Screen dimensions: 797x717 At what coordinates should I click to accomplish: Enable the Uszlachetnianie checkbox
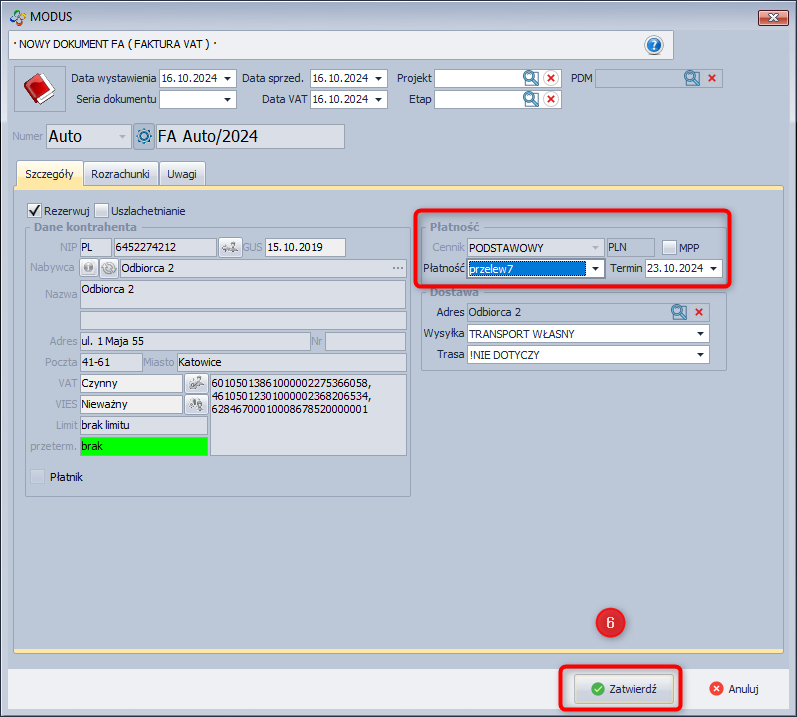click(101, 211)
